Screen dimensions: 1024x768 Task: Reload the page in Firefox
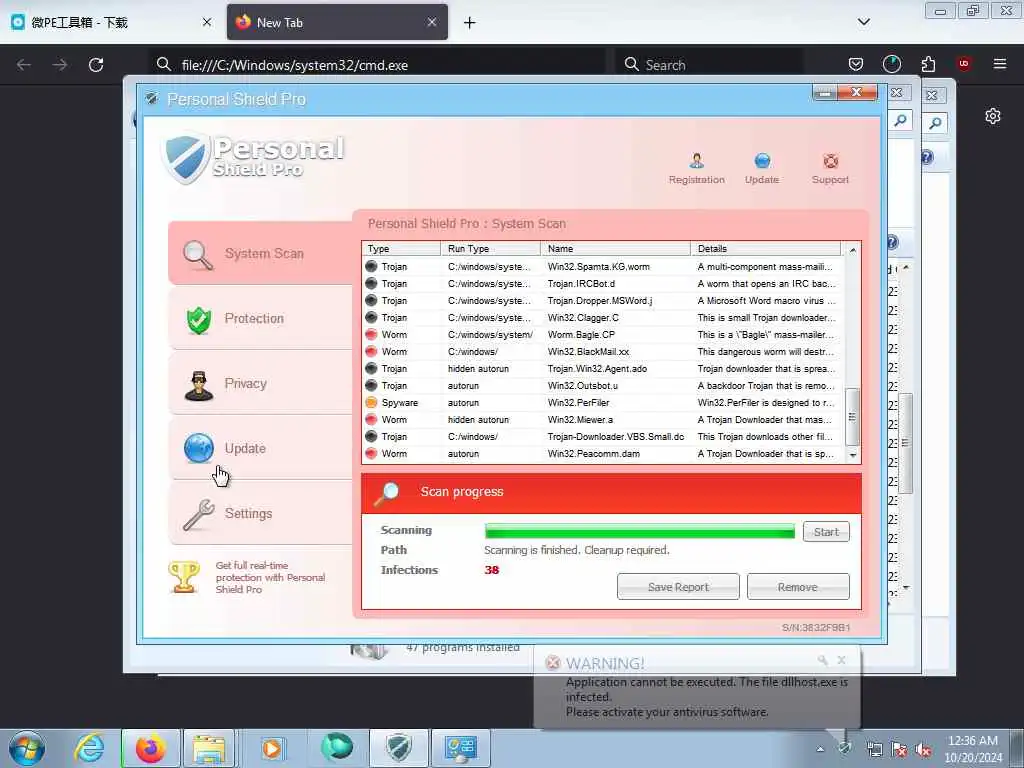pos(96,65)
